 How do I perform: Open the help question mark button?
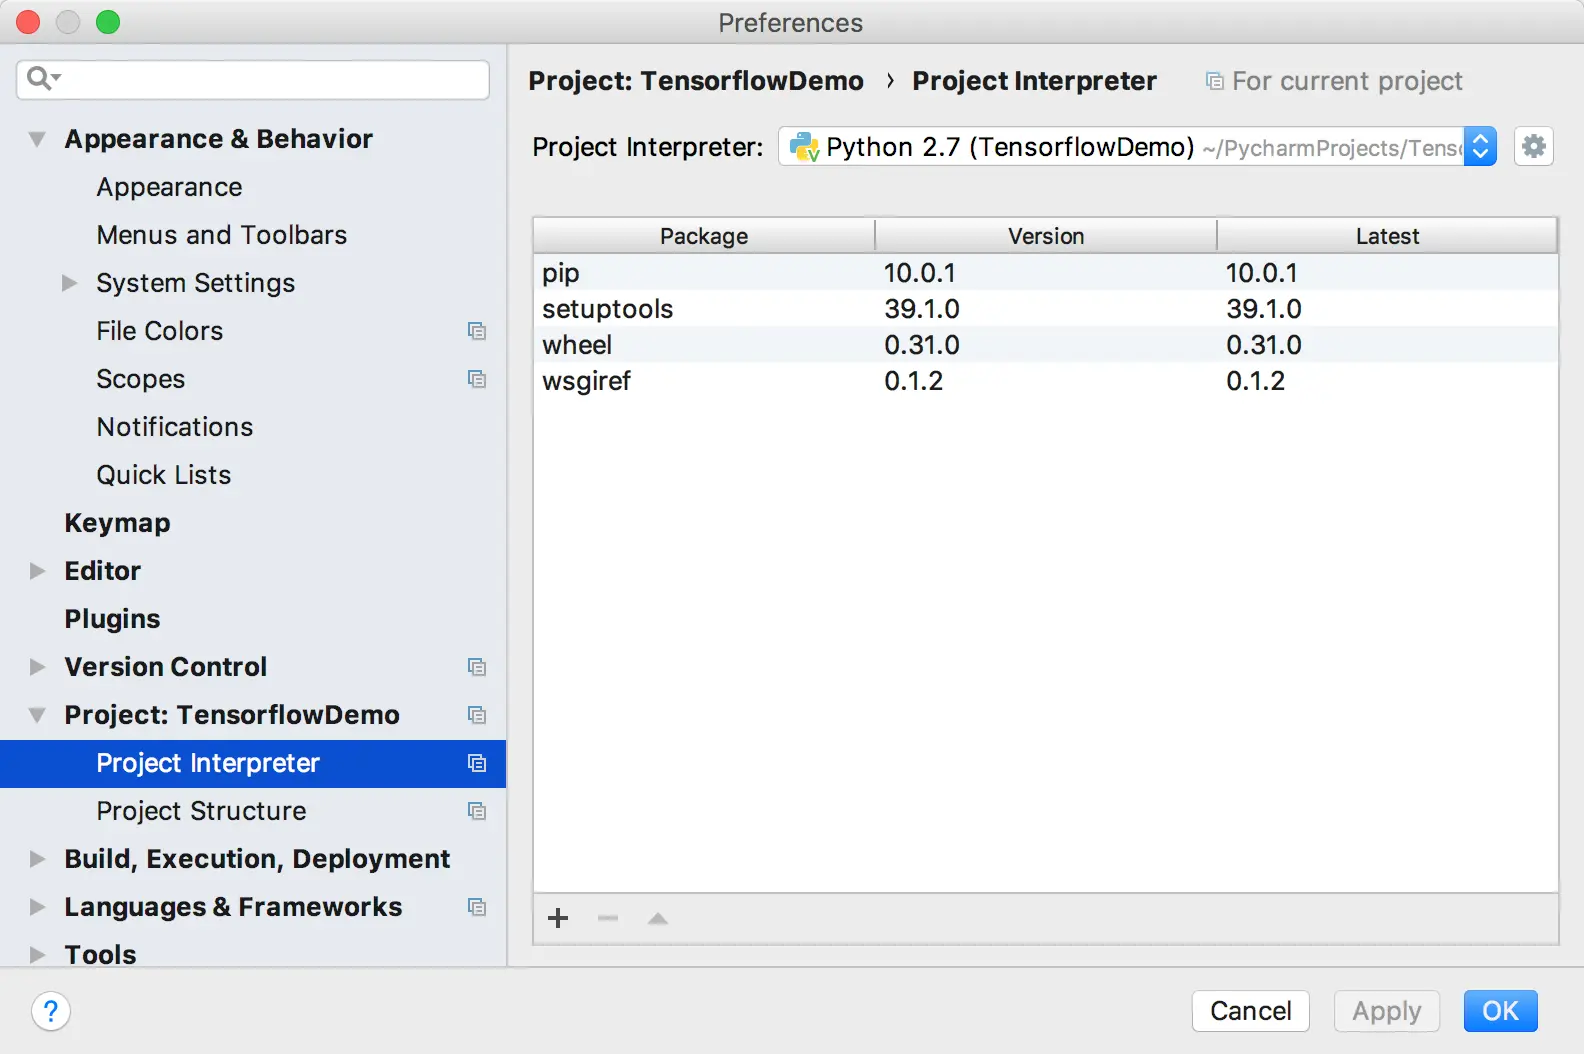[51, 1011]
